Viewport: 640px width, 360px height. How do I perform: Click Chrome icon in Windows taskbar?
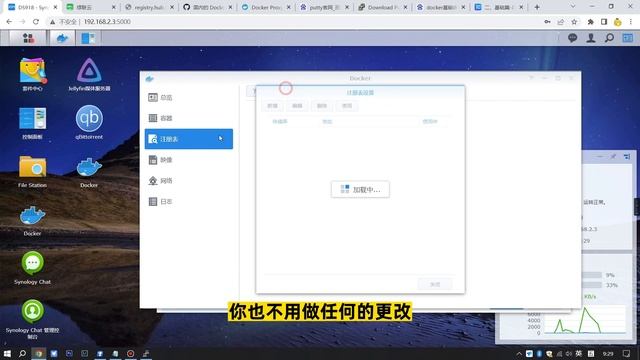pos(39,353)
